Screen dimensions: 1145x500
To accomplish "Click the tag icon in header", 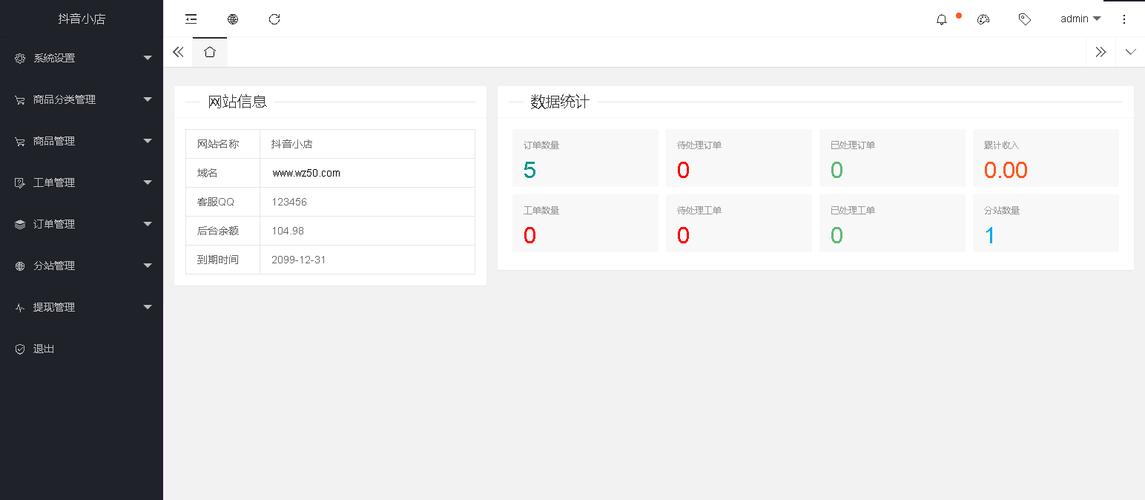I will 1024,19.
